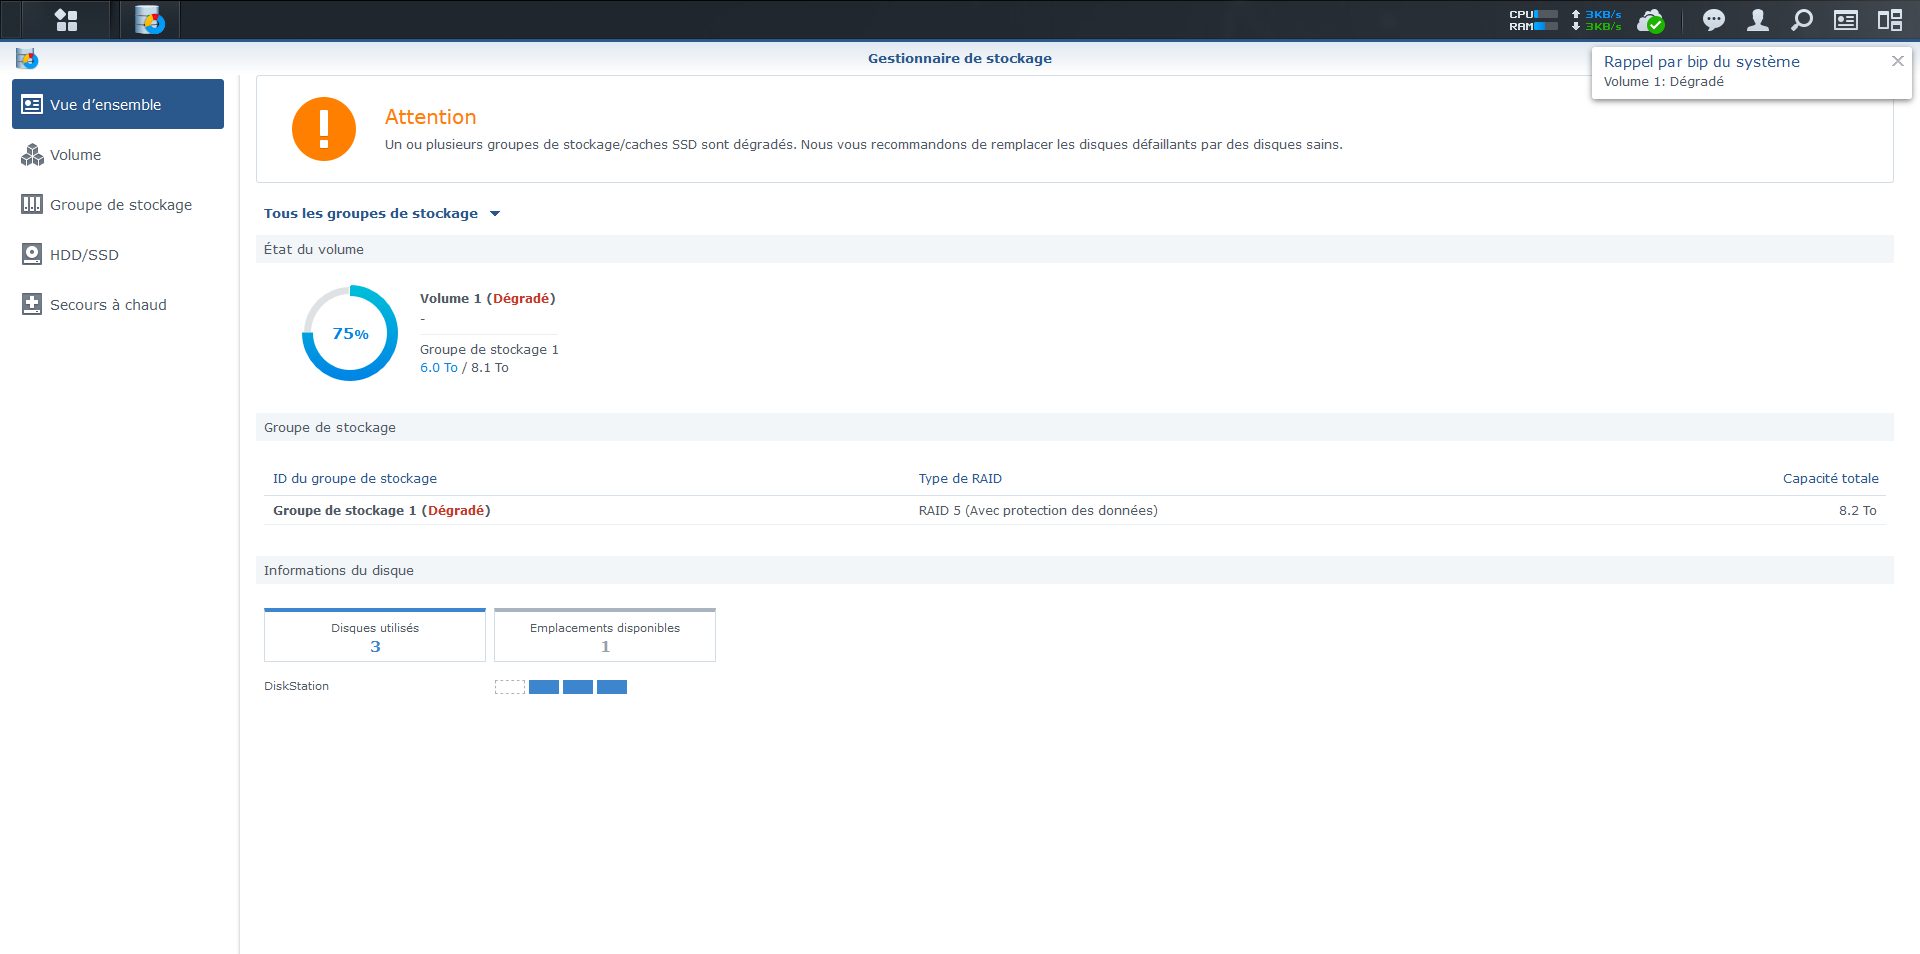Open the widgets panel icon
This screenshot has width=1920, height=954.
(1846, 20)
